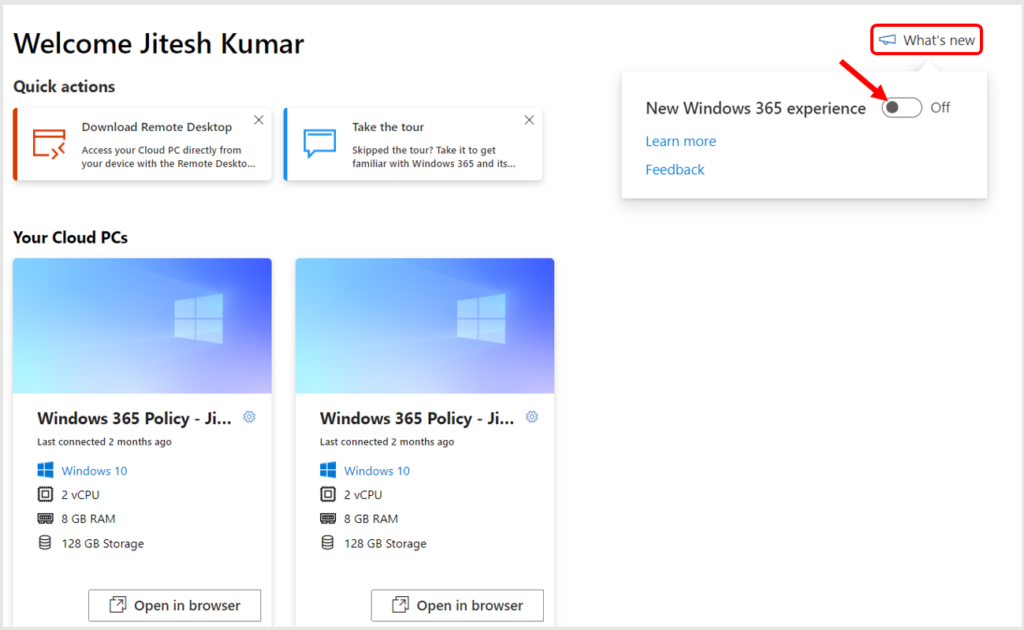Click the first Cloud PC's Last connected text
The image size is (1024, 630).
coord(104,442)
